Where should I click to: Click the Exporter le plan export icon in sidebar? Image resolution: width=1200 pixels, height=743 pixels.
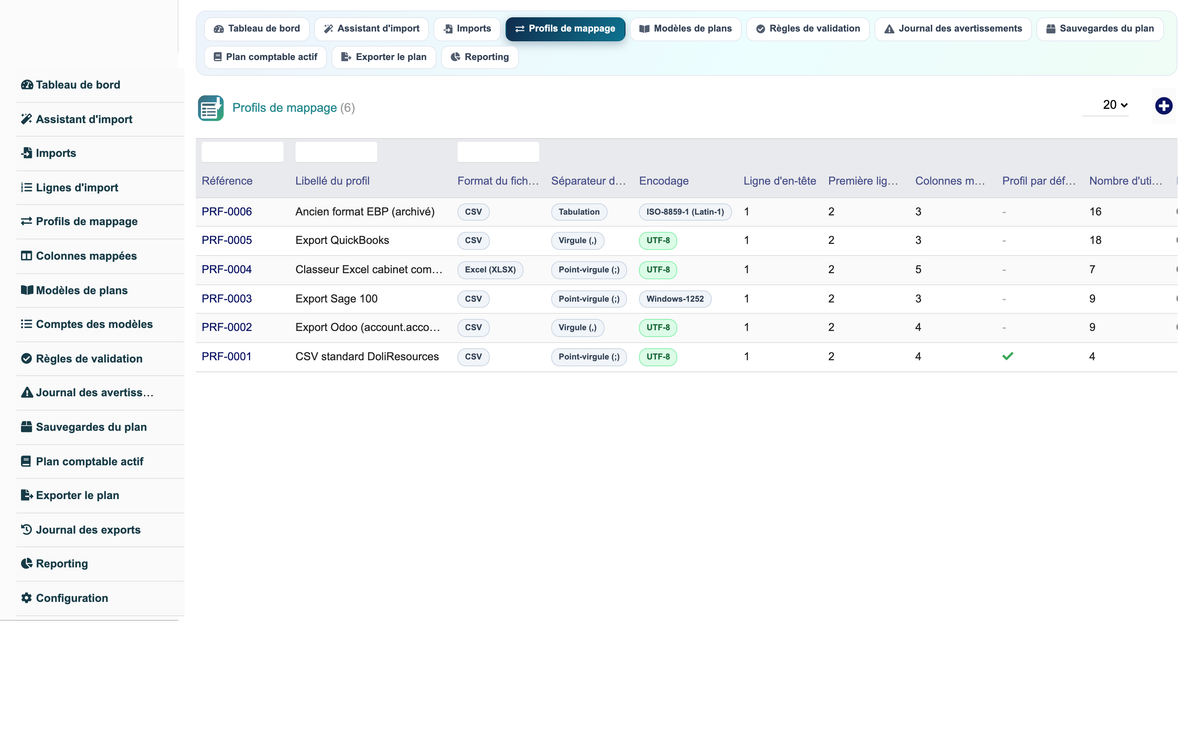27,495
